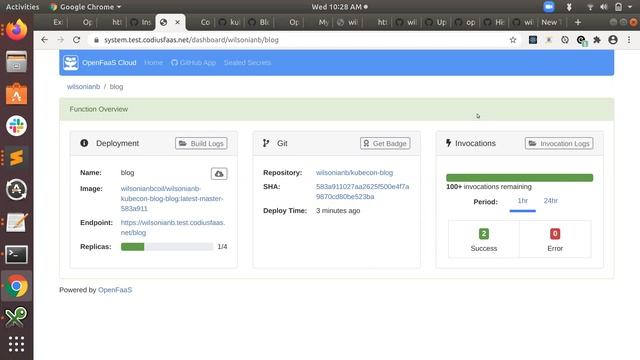640x360 pixels.
Task: Click the Invocations lightning bolt icon
Action: 448,143
